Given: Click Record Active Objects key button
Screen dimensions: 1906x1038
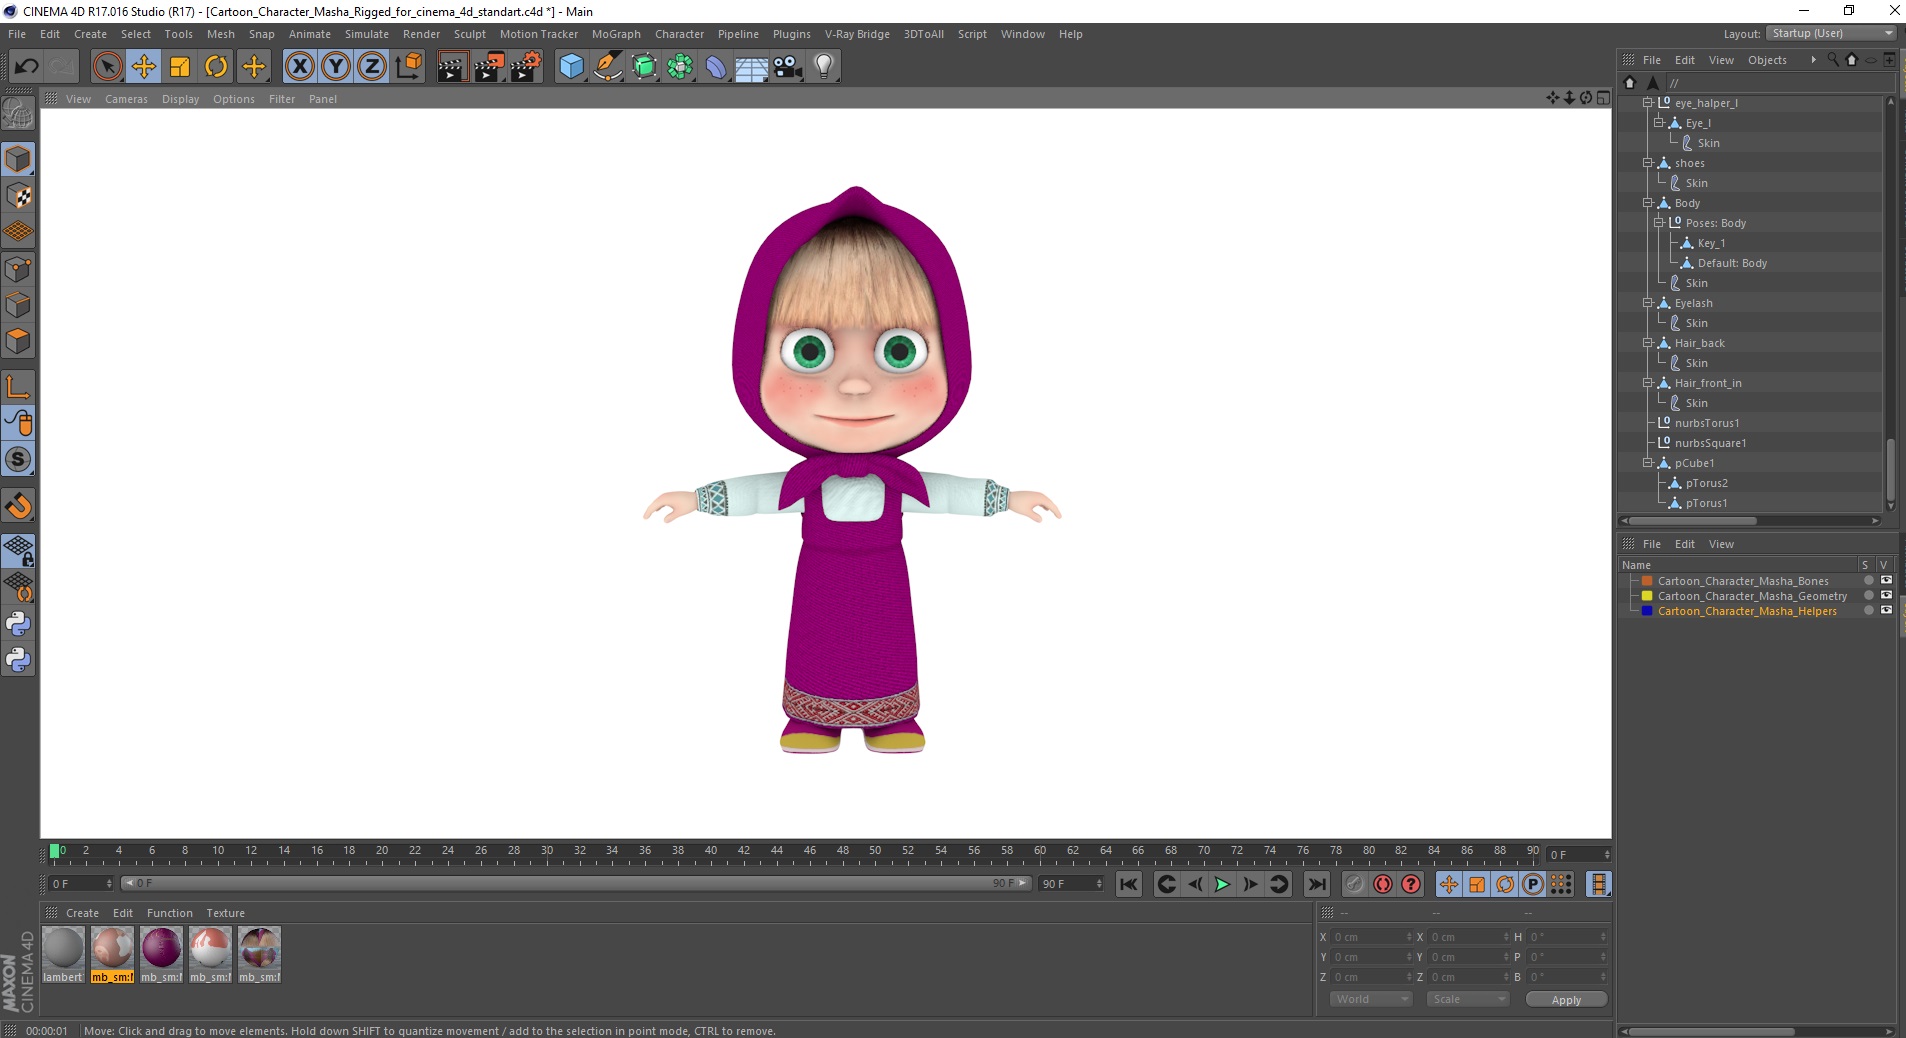Looking at the screenshot, I should tap(1354, 884).
